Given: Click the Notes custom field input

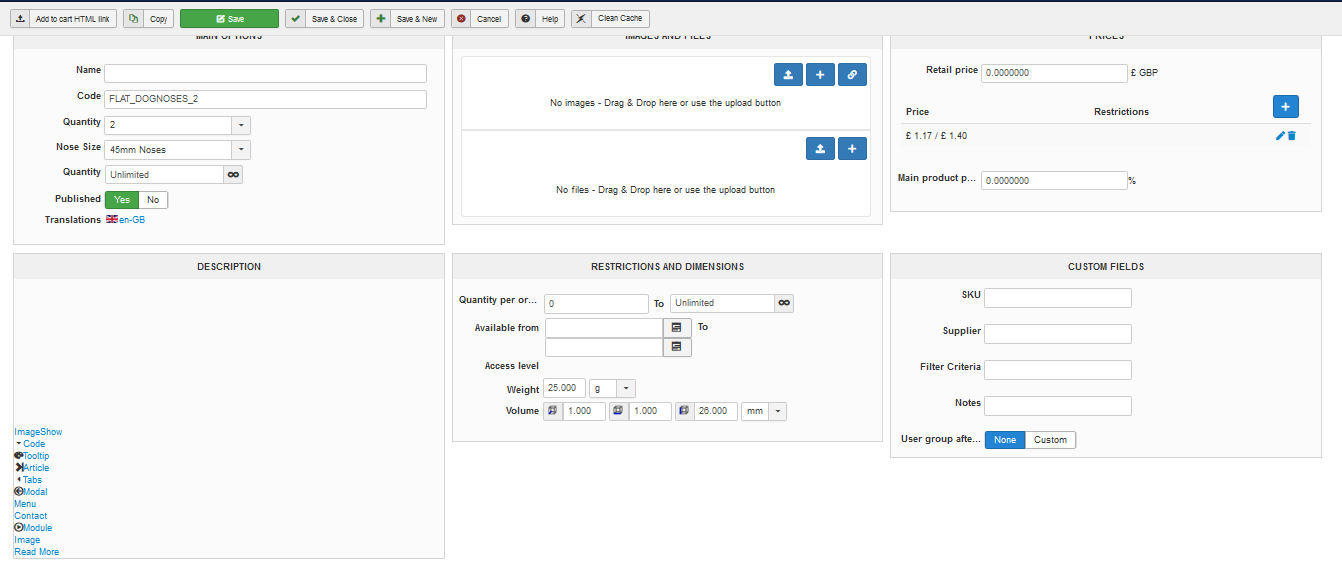Looking at the screenshot, I should click(x=1058, y=406).
